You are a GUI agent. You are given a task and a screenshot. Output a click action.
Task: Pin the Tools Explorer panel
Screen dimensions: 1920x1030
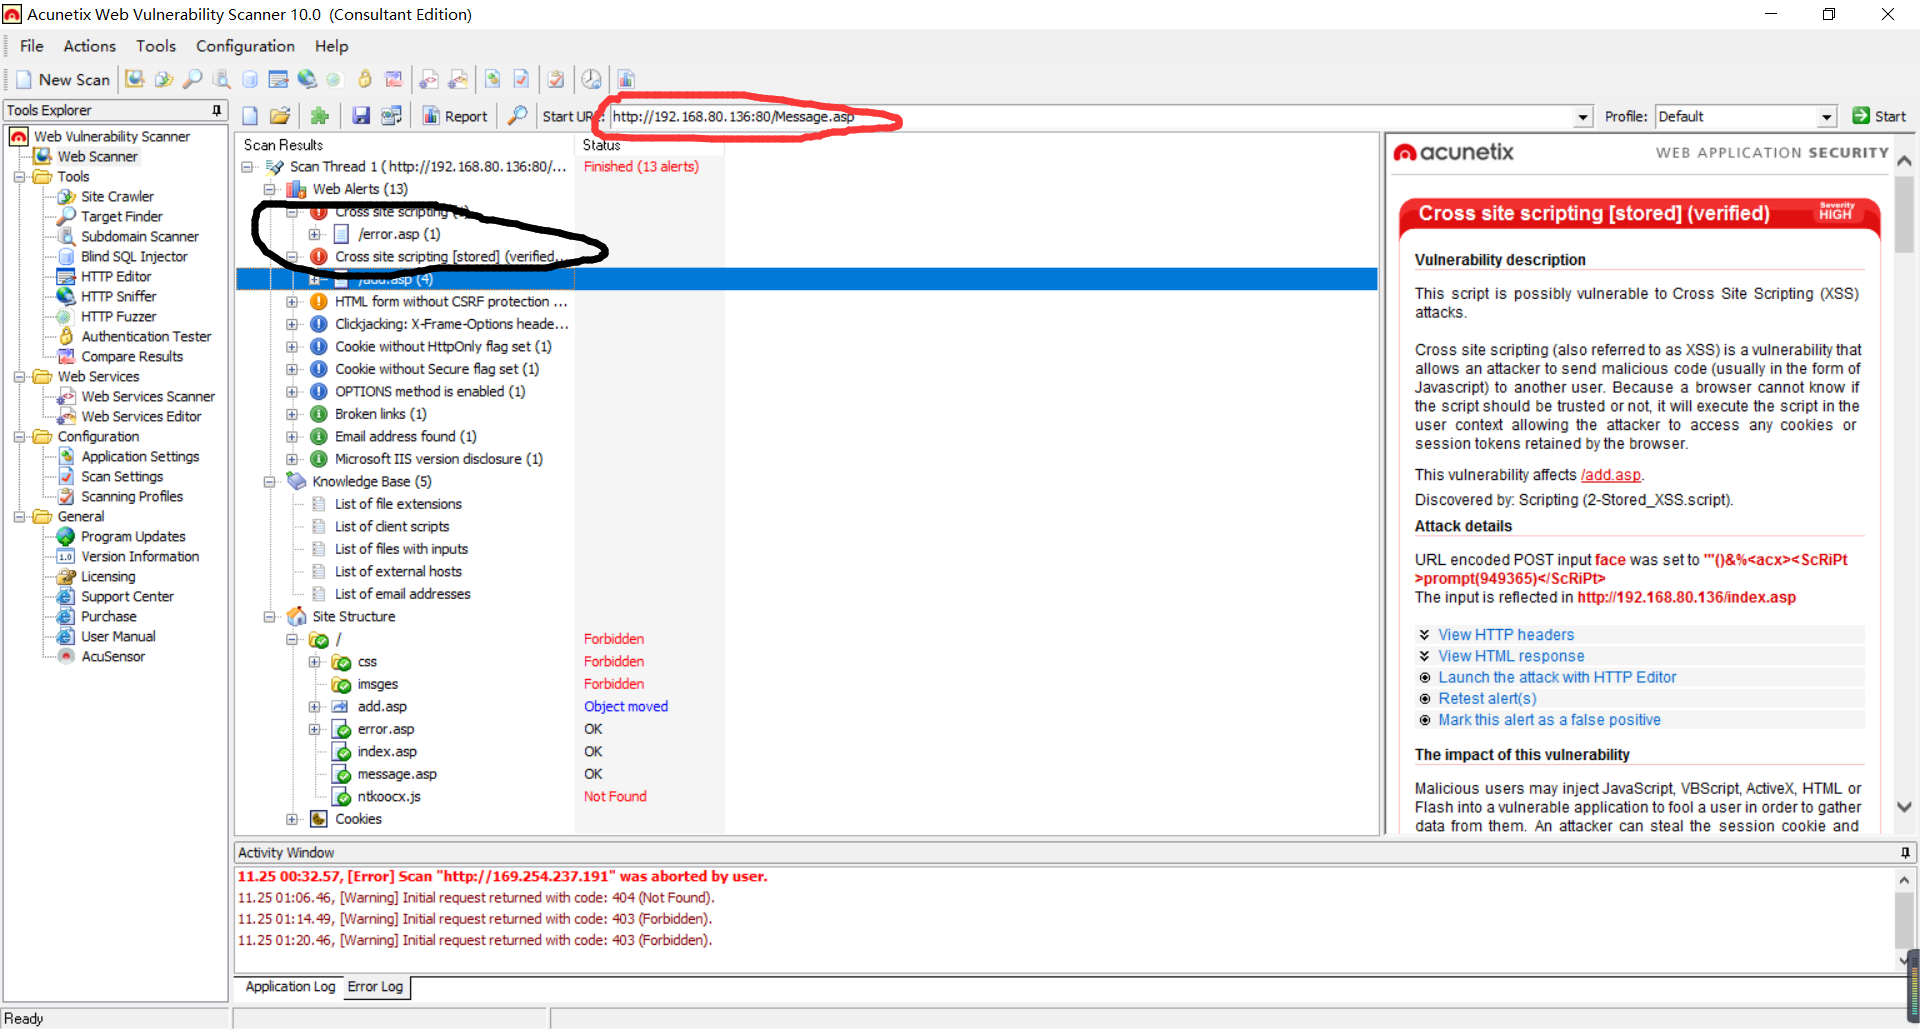(216, 110)
